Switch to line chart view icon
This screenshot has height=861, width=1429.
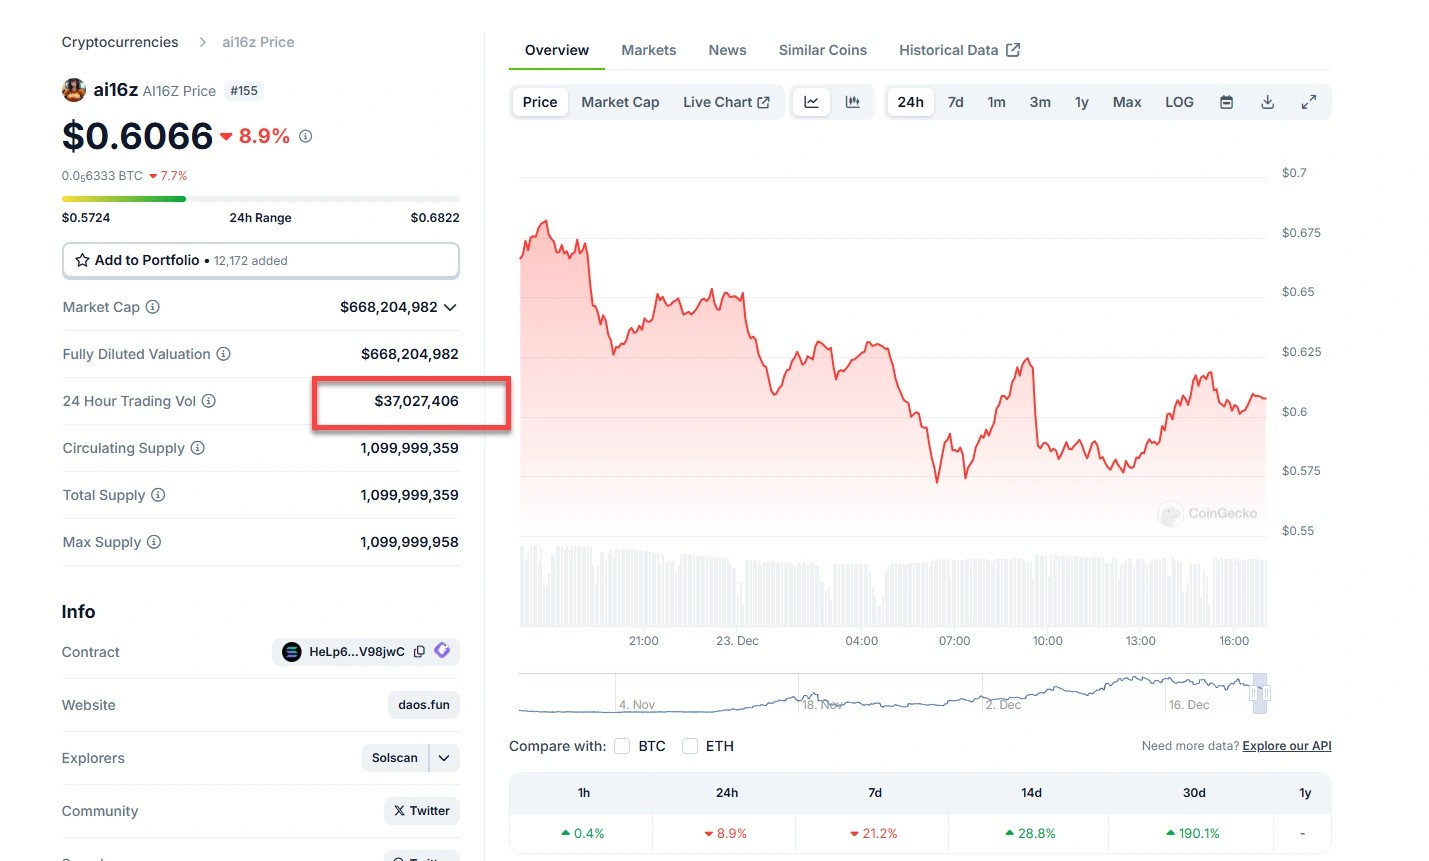[x=811, y=102]
